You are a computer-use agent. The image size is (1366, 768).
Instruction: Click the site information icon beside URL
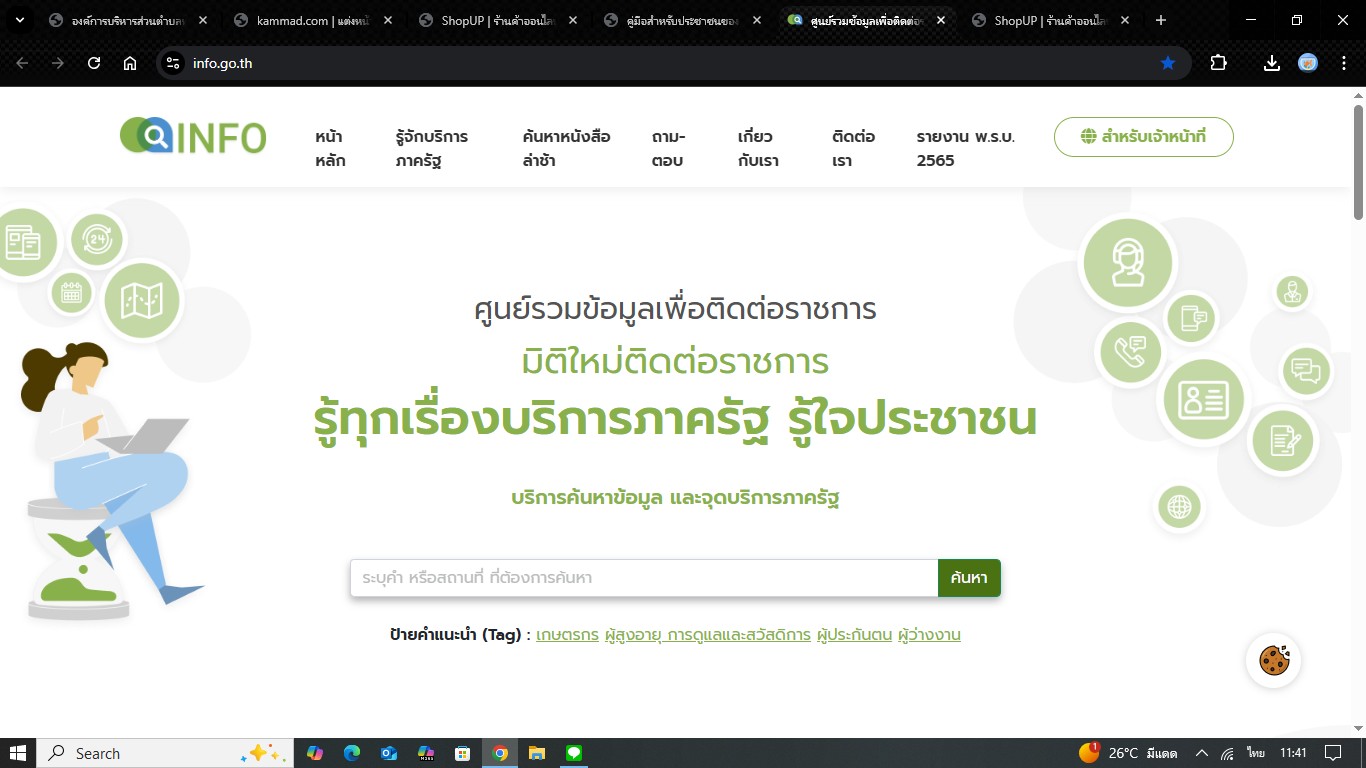[173, 63]
